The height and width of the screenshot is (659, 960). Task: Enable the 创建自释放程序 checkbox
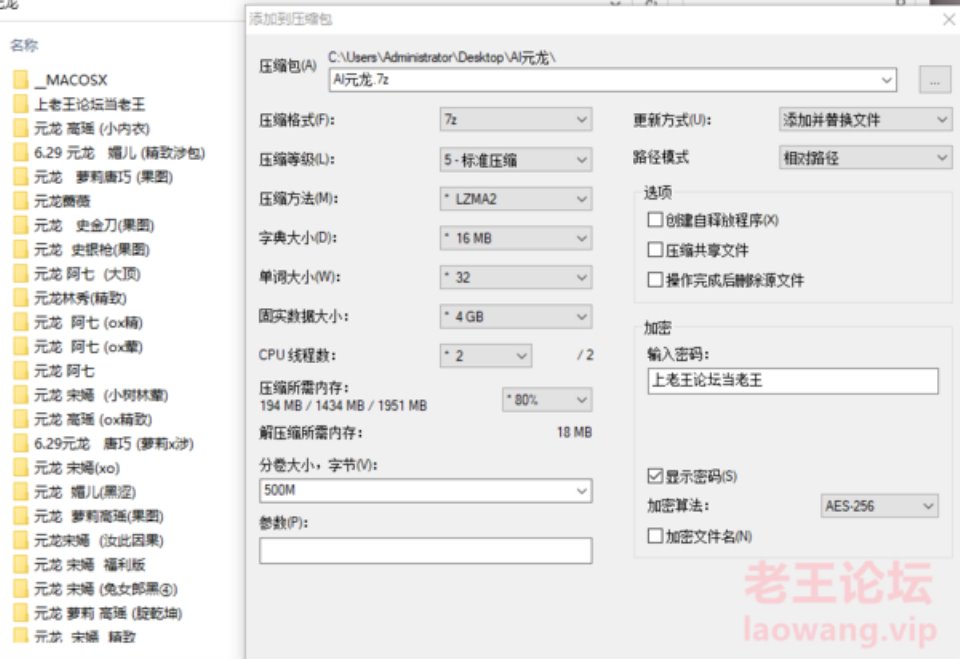[655, 220]
